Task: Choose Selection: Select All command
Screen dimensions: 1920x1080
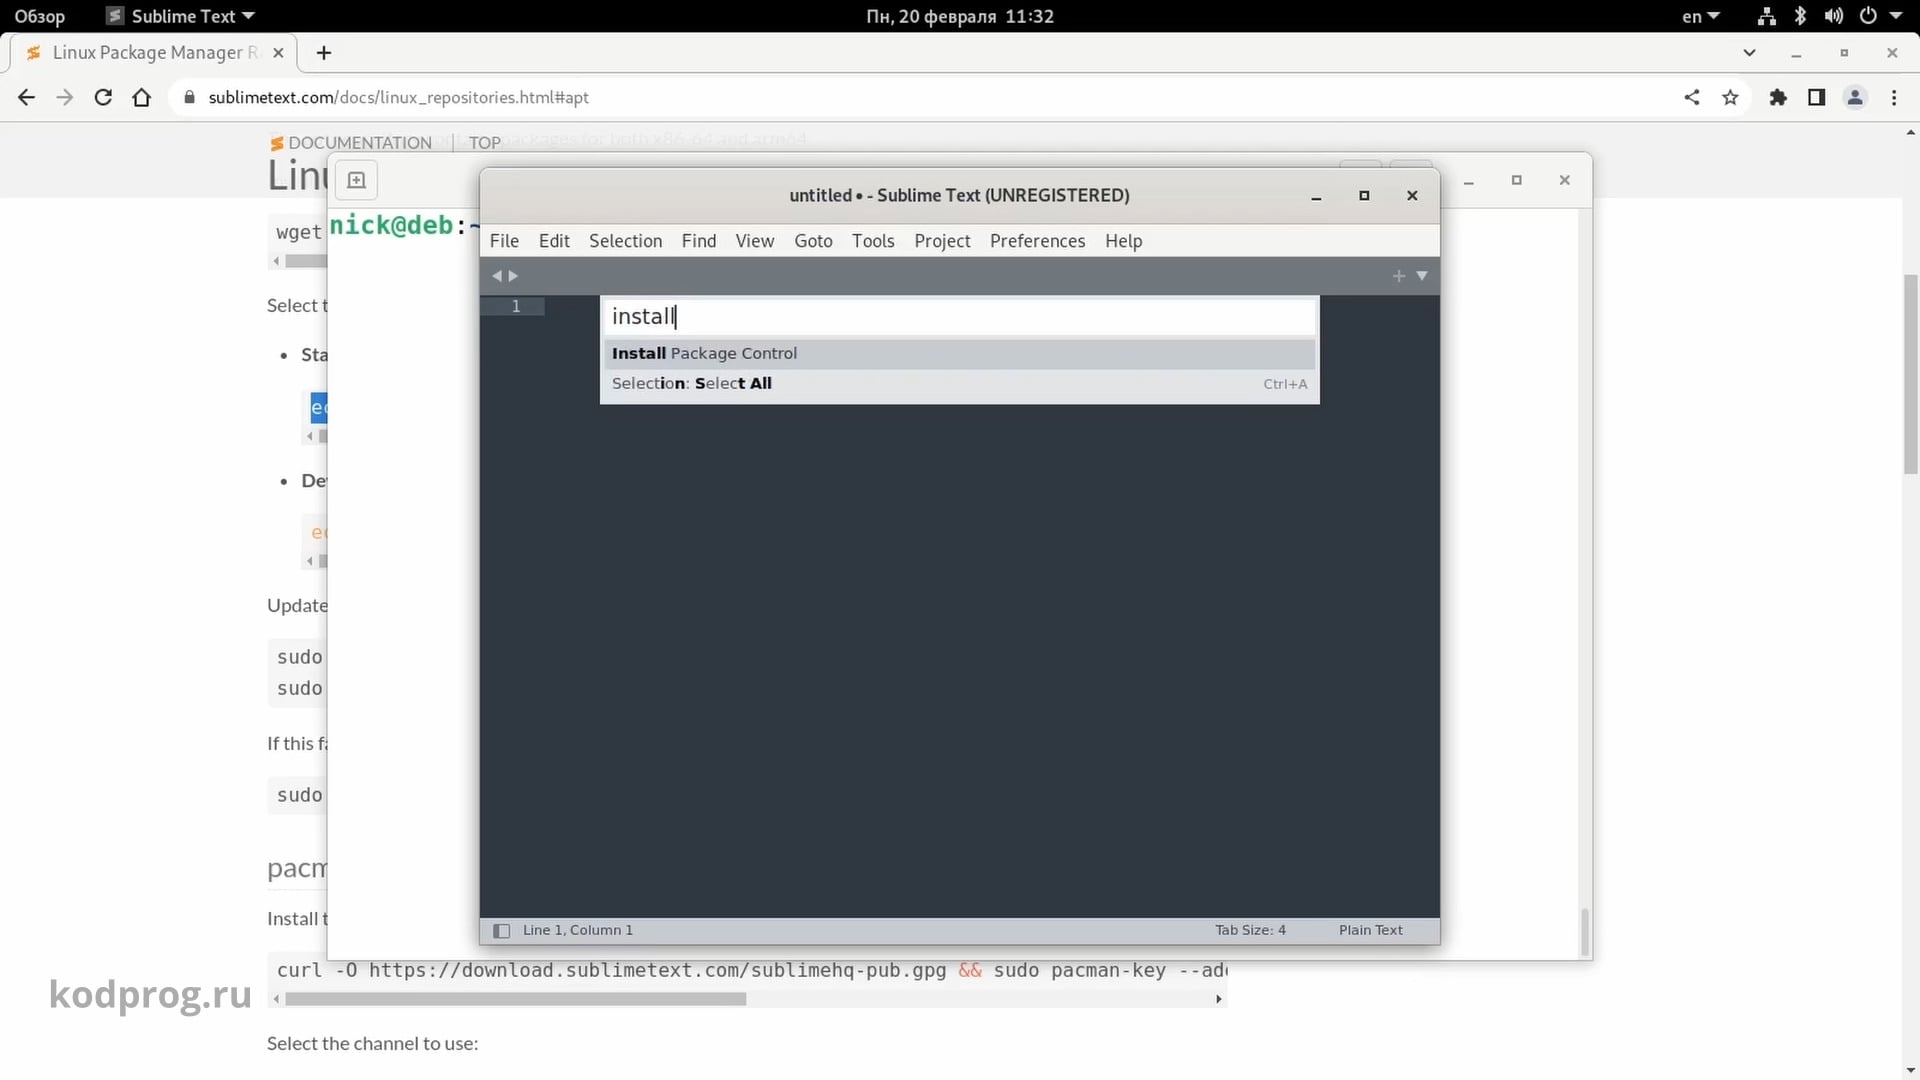Action: pyautogui.click(x=959, y=384)
